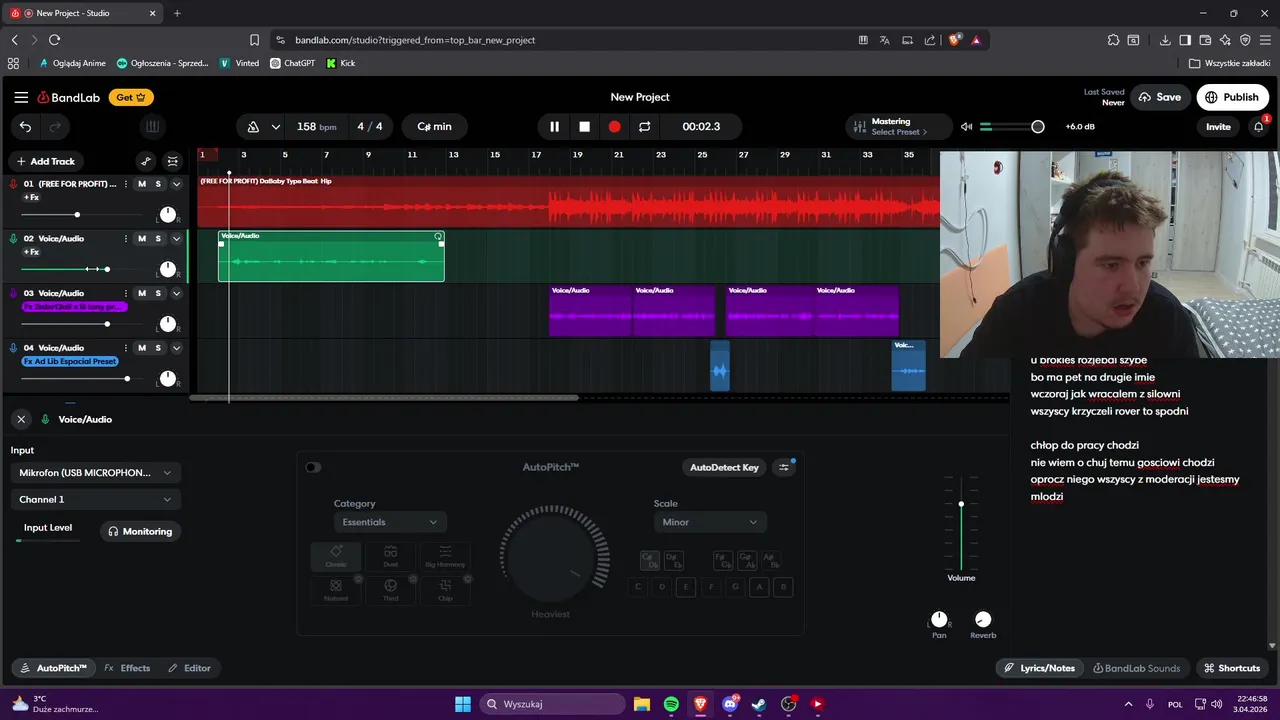Expand track 04 chevron
The height and width of the screenshot is (720, 1280).
point(177,348)
